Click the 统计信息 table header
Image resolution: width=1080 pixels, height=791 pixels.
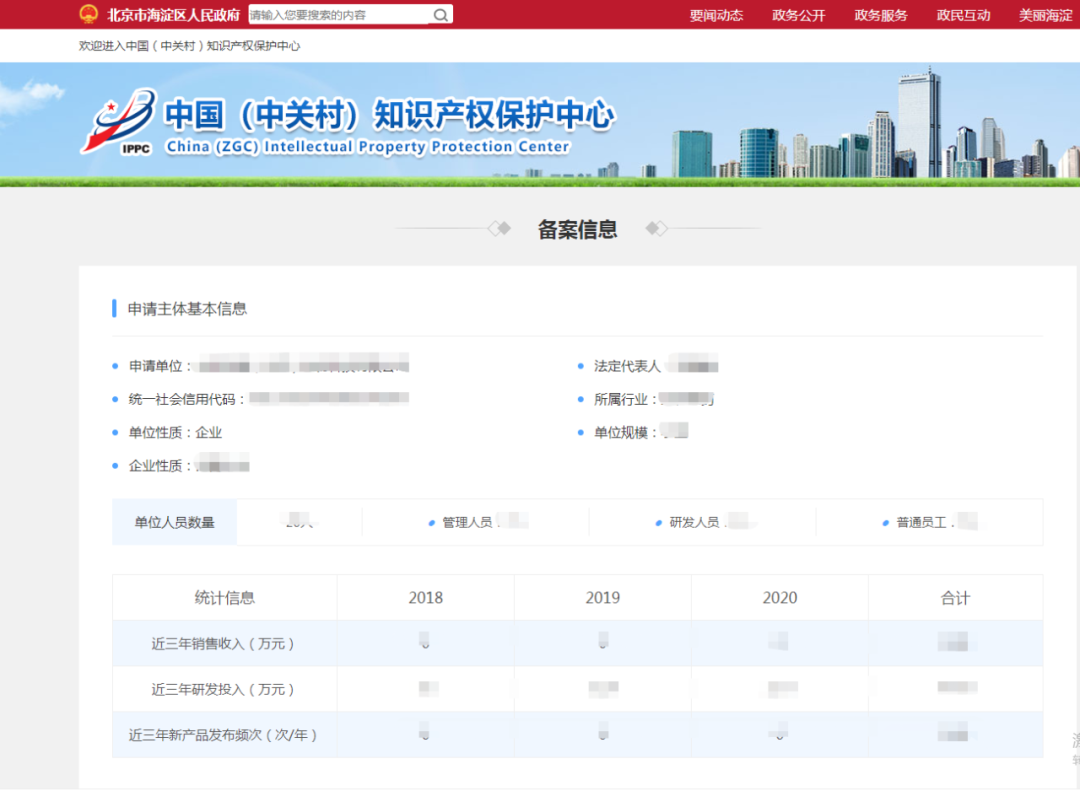(225, 597)
